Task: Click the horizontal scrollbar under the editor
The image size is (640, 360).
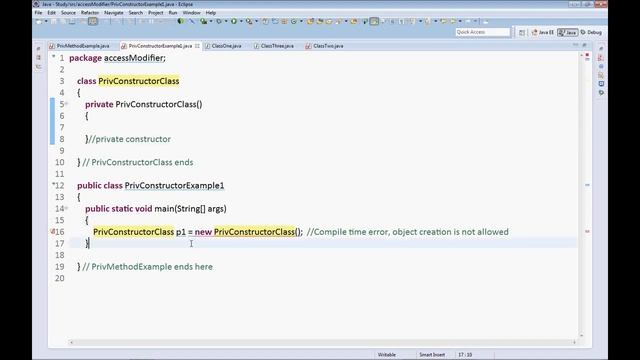Action: [x=322, y=342]
